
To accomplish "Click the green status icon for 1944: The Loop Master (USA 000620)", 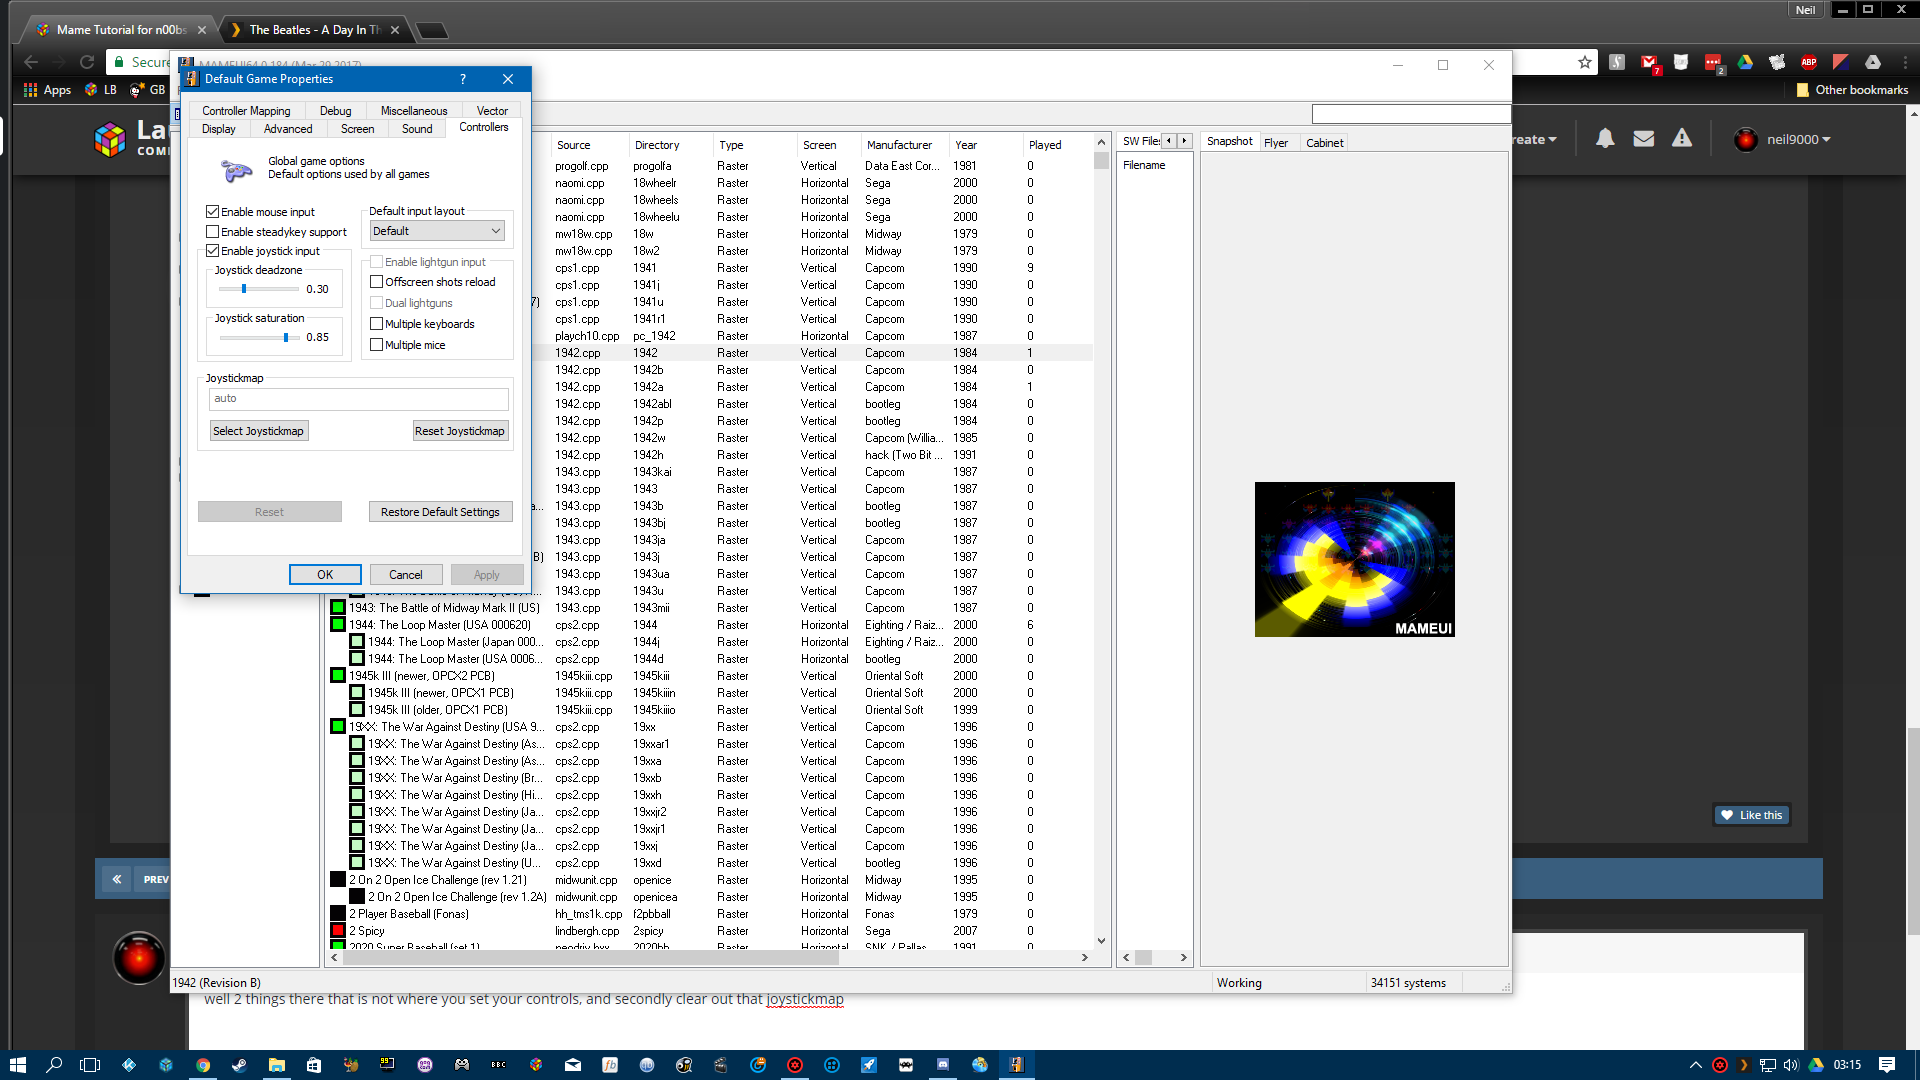I will tap(338, 625).
